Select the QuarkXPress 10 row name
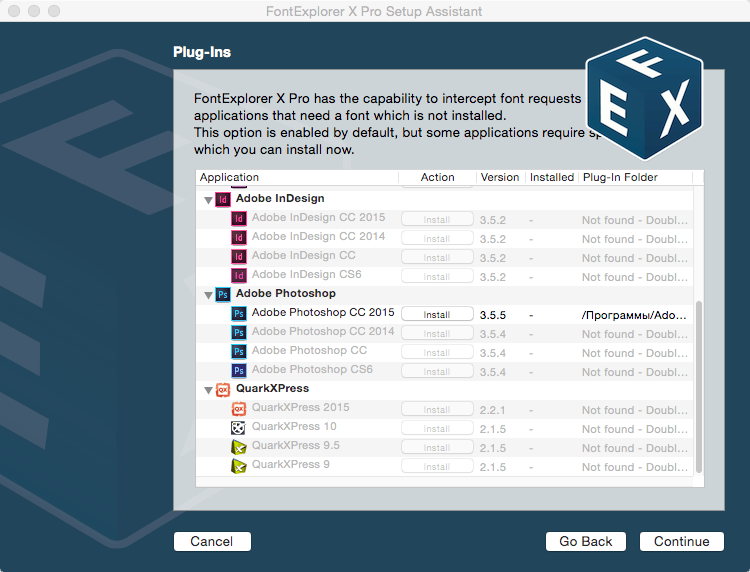The image size is (750, 572). point(294,426)
